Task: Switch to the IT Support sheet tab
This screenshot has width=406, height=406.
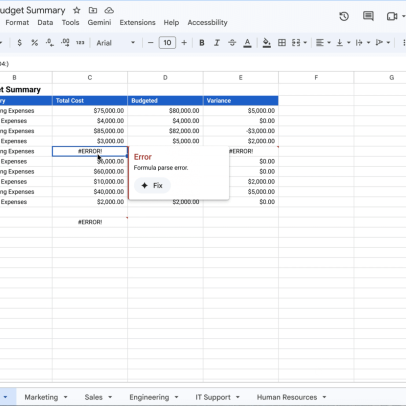Action: pyautogui.click(x=213, y=397)
